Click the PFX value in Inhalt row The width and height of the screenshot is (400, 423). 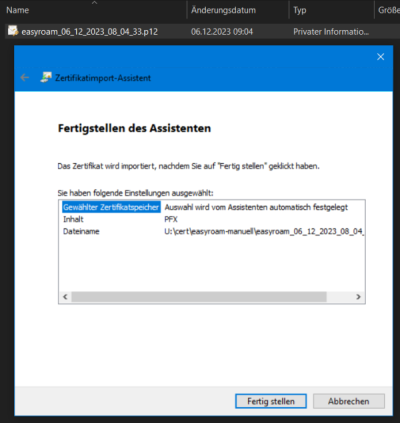coord(171,219)
